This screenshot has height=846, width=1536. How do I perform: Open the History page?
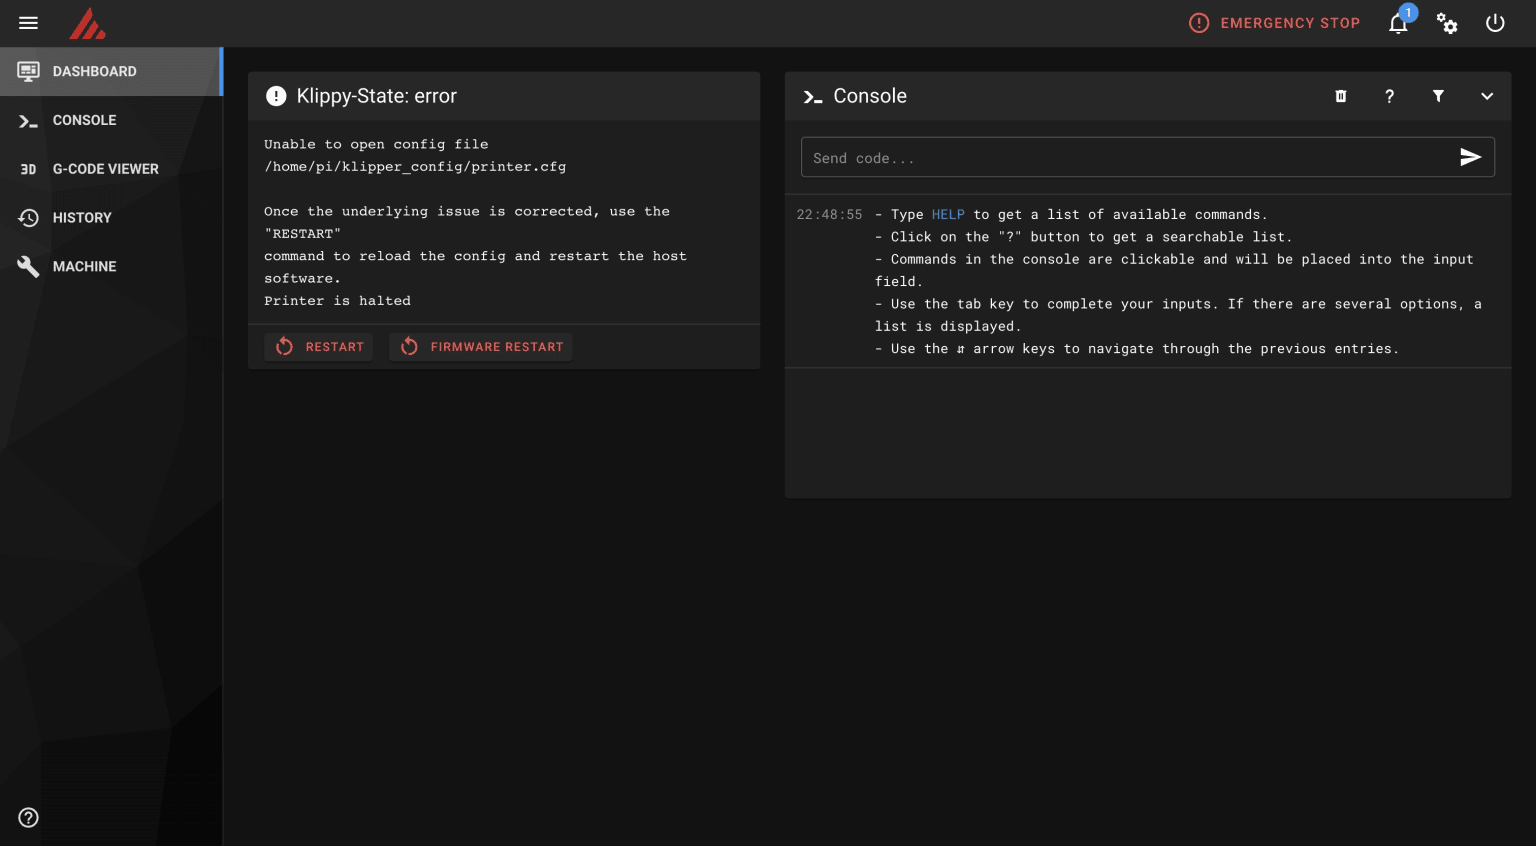click(110, 218)
